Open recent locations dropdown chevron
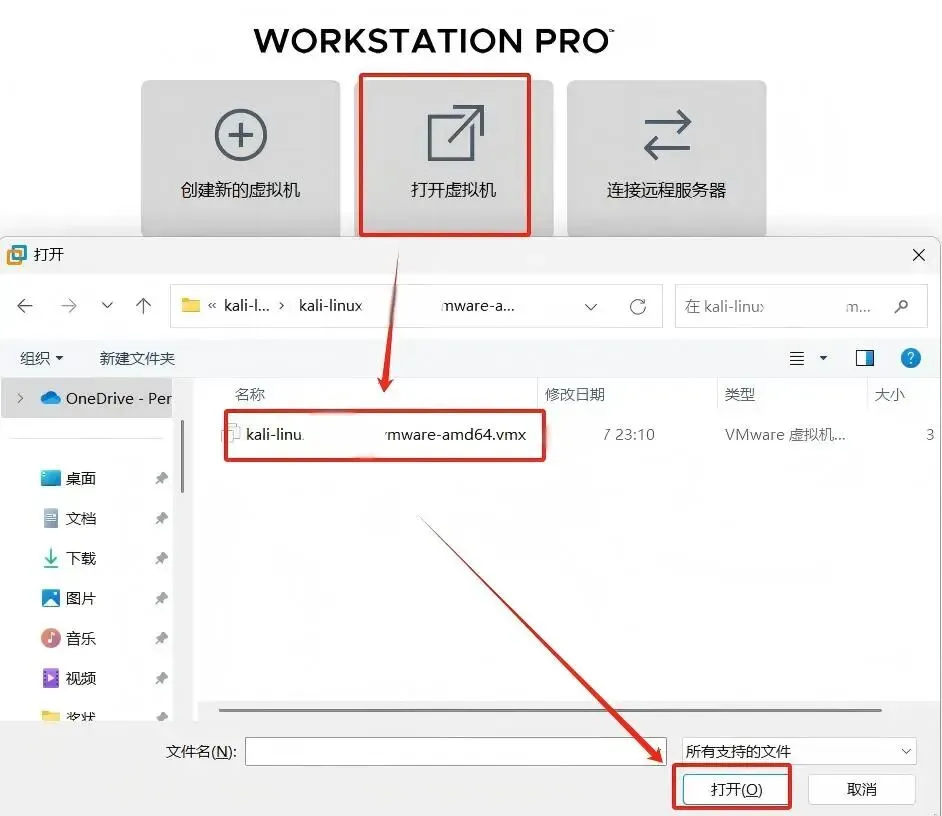This screenshot has width=942, height=816. (x=107, y=305)
